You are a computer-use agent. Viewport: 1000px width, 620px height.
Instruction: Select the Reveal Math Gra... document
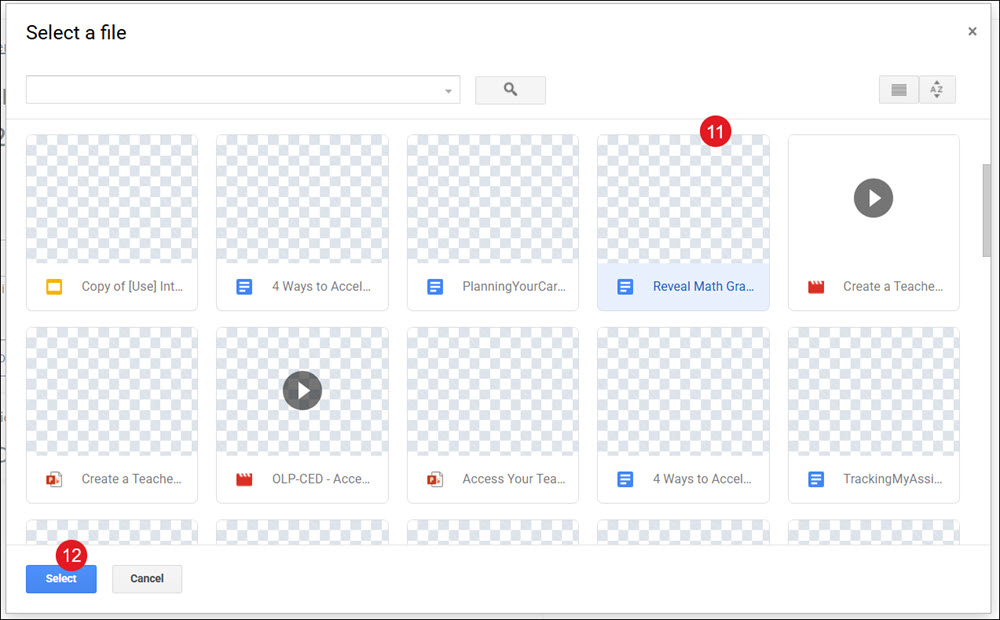tap(683, 223)
